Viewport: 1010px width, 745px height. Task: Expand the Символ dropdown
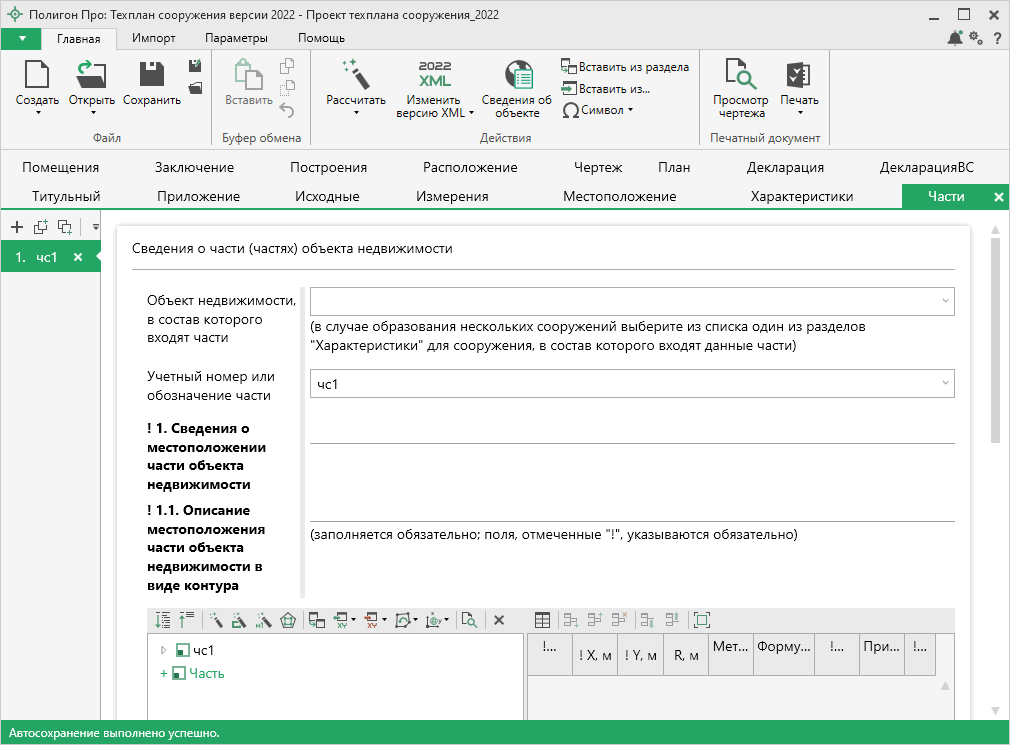(x=598, y=110)
